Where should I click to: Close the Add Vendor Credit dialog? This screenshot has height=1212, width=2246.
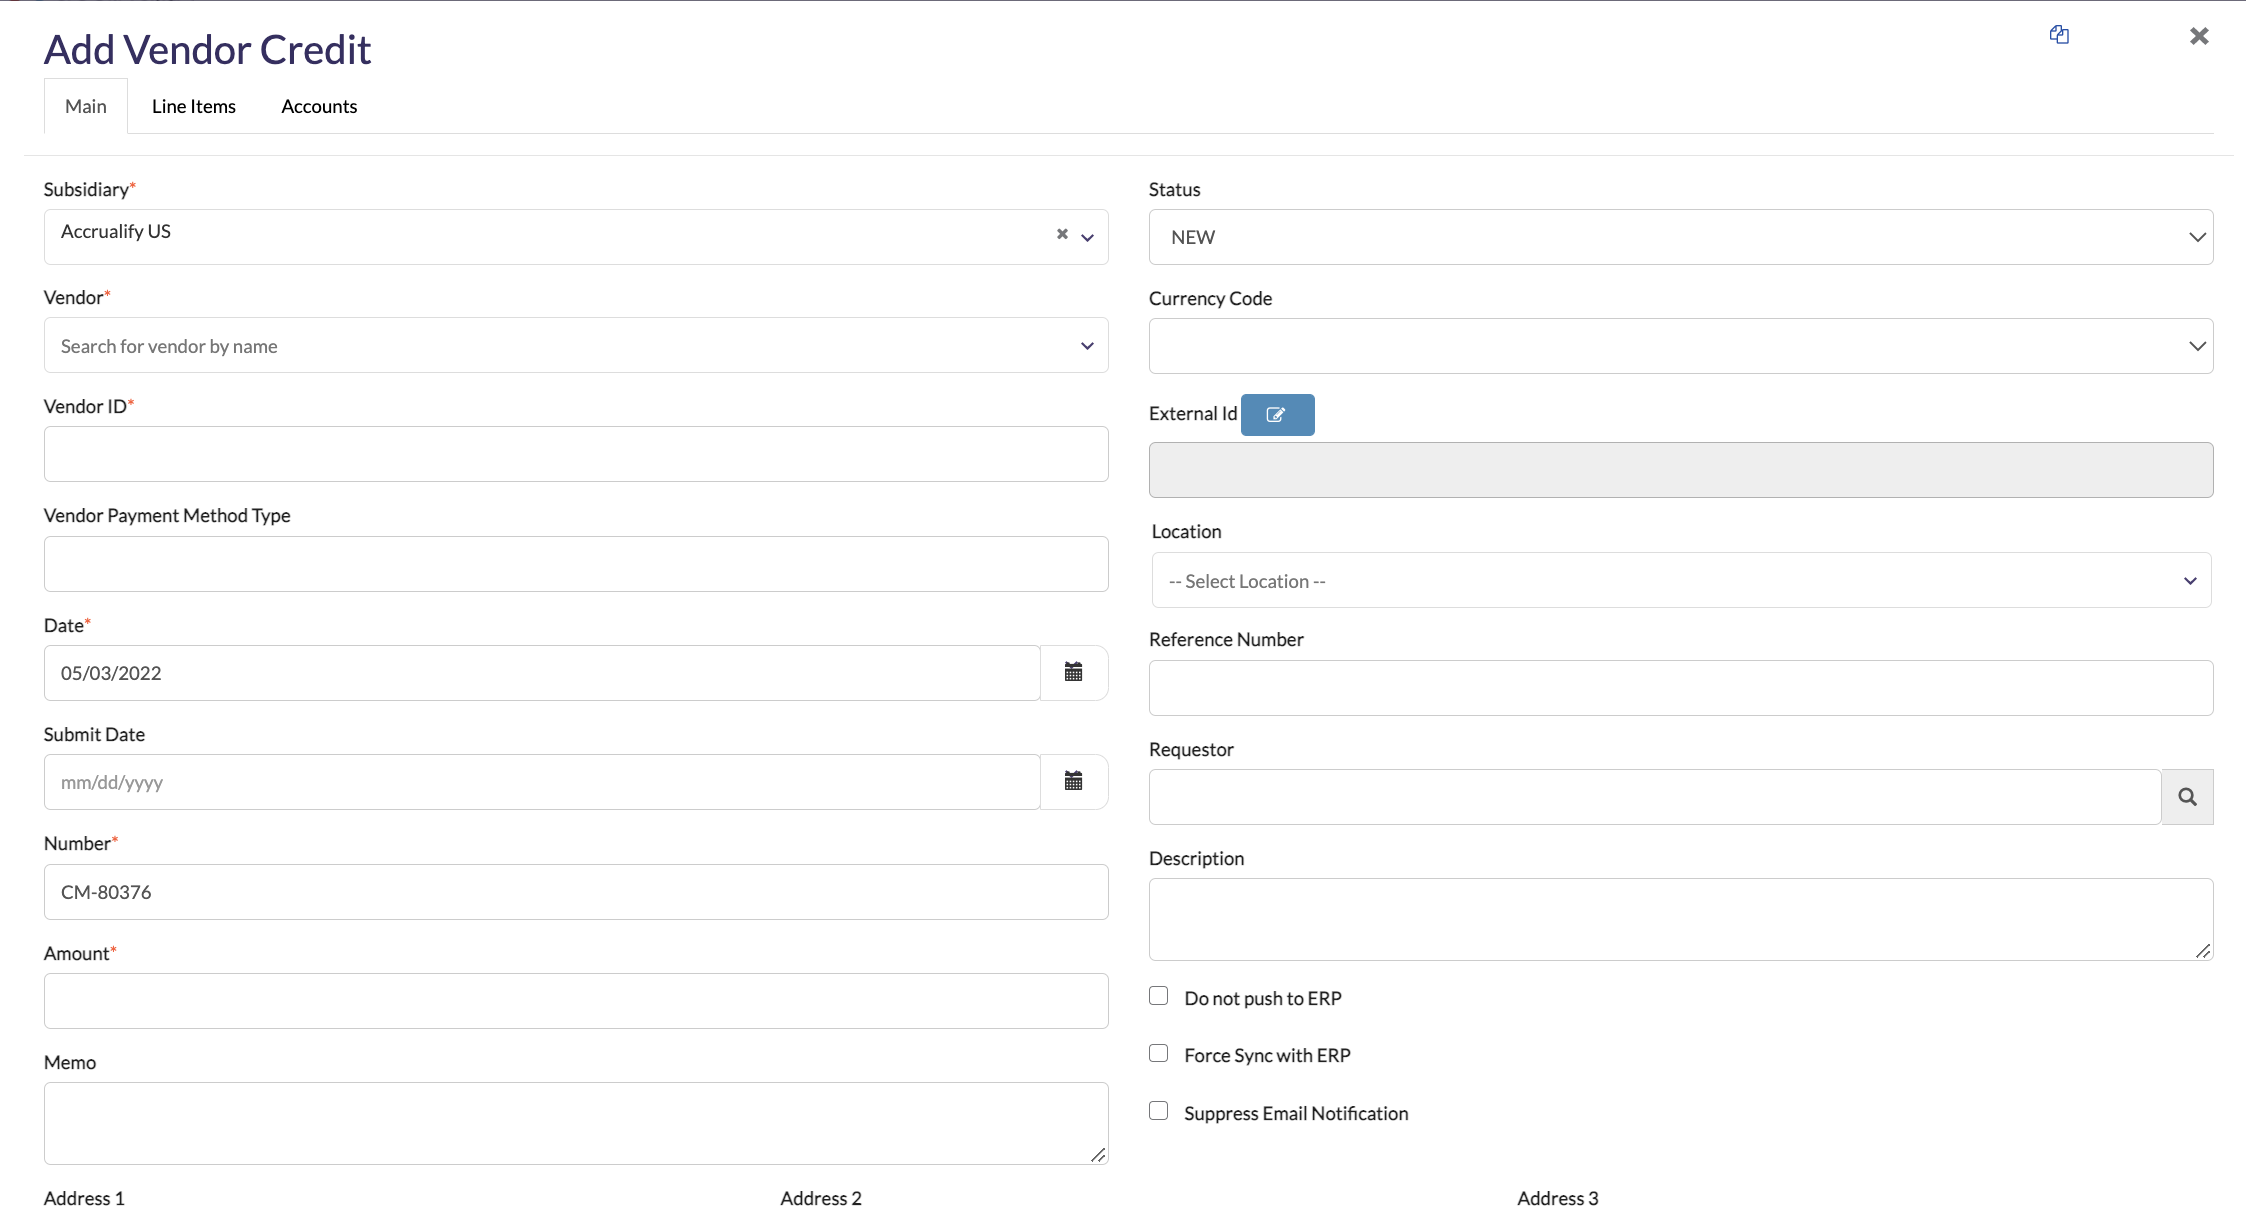tap(2199, 36)
